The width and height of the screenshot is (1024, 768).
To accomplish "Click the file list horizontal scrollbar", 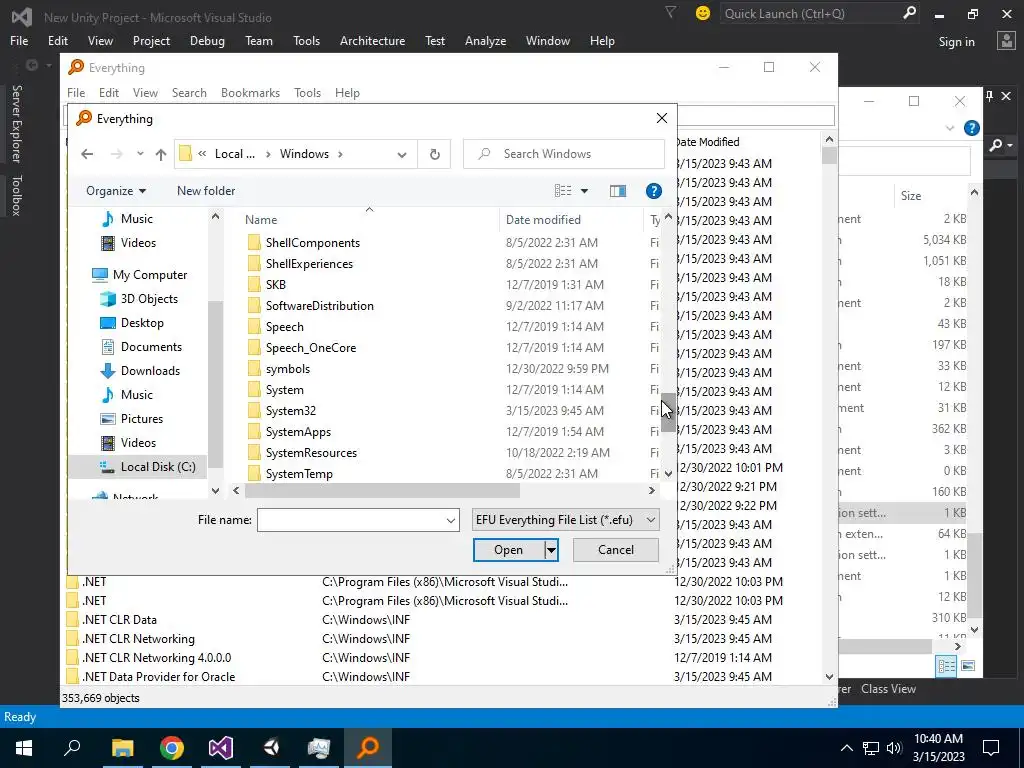I will coord(382,490).
